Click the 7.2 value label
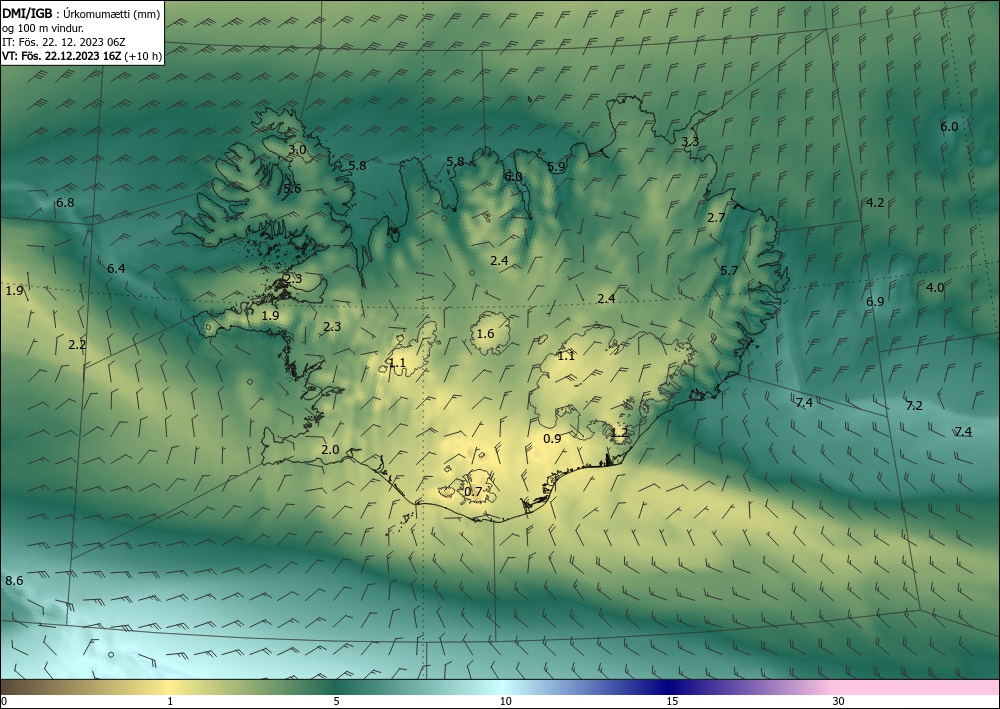Screen dimensions: 1000x709 pos(915,406)
